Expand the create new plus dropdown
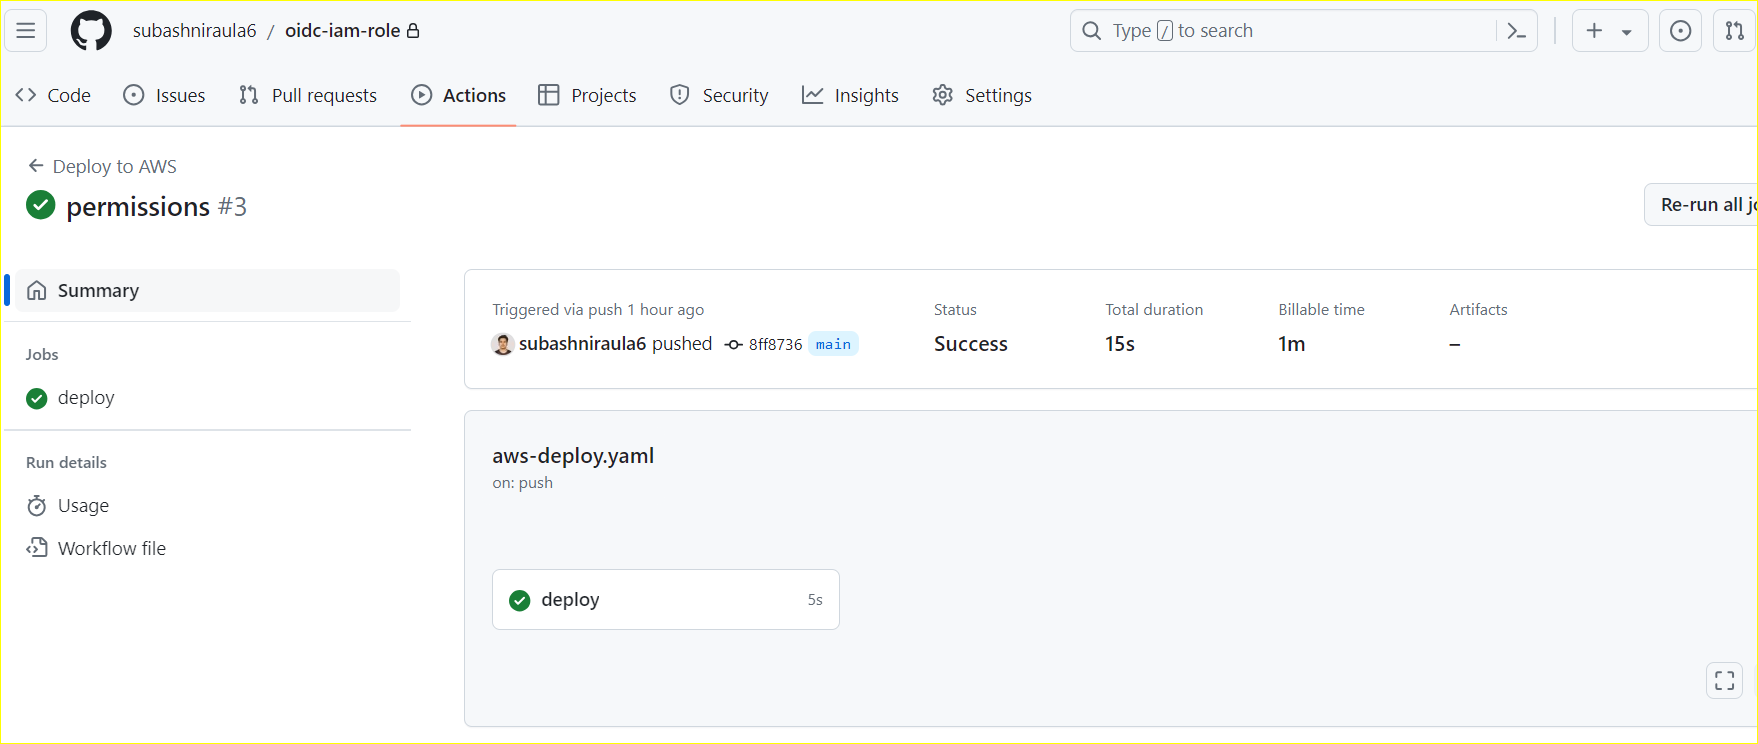This screenshot has height=744, width=1758. (1609, 31)
